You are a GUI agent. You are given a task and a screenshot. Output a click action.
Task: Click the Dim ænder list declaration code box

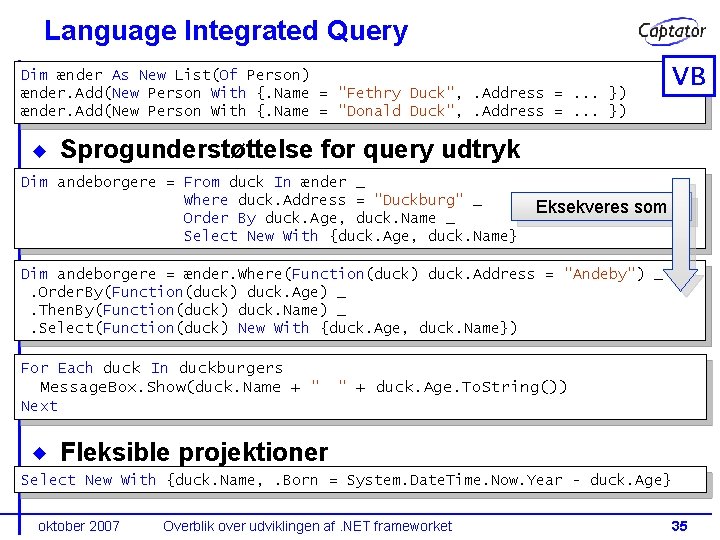360,92
